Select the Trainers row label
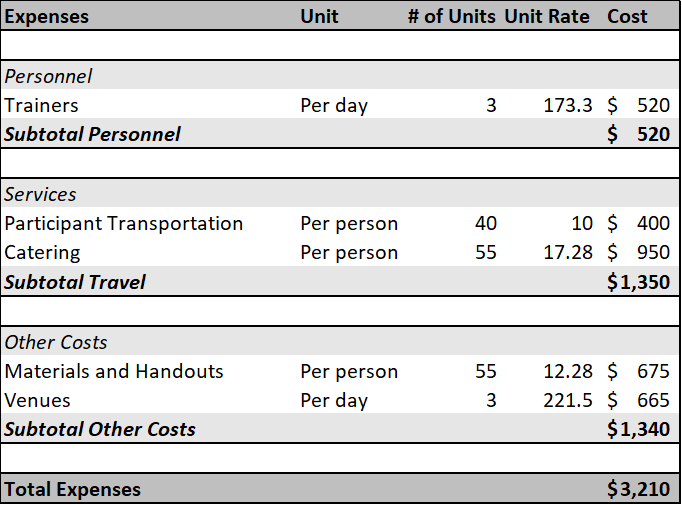Image resolution: width=682 pixels, height=505 pixels. 41,105
